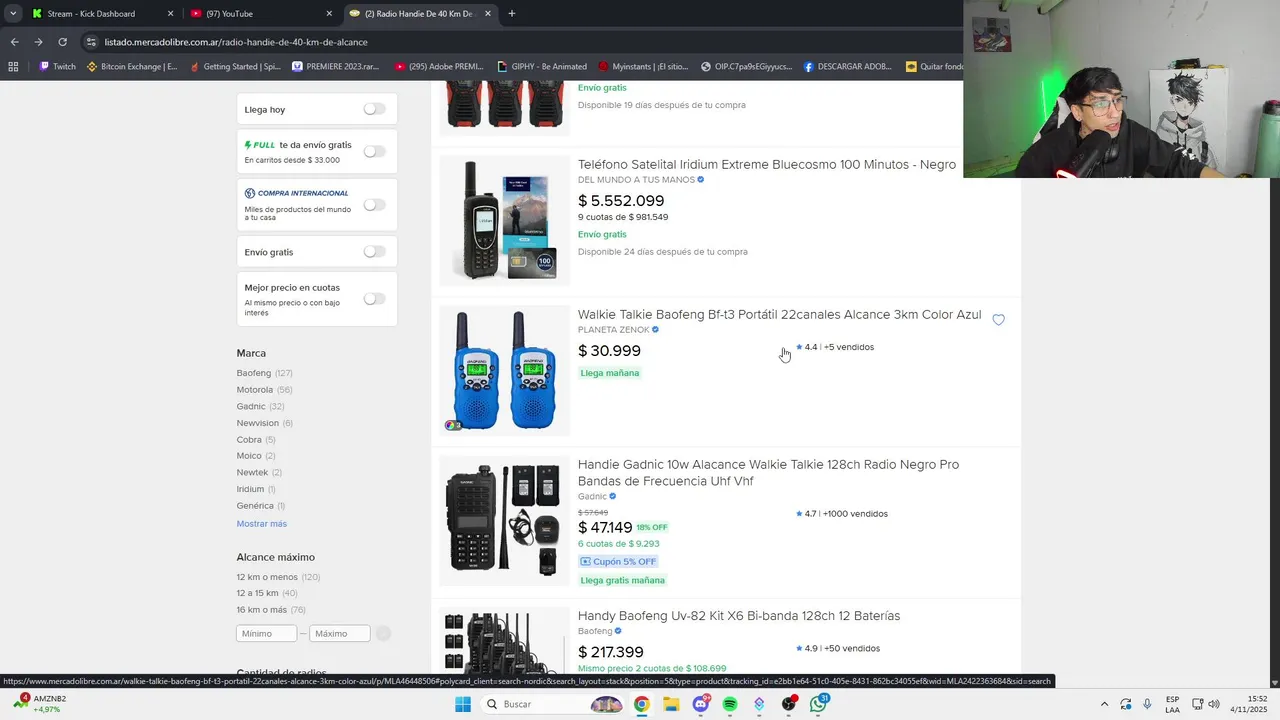
Task: Open Discord from the taskbar
Action: click(x=701, y=704)
